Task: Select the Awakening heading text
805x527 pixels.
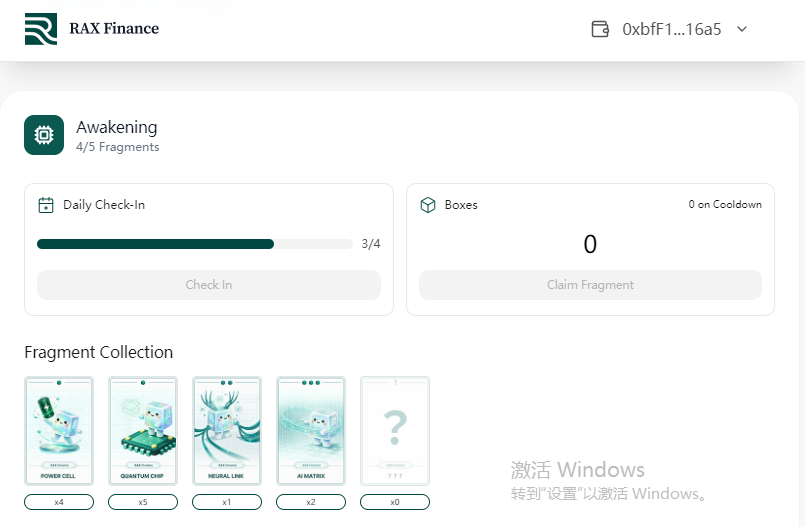Action: (x=117, y=127)
